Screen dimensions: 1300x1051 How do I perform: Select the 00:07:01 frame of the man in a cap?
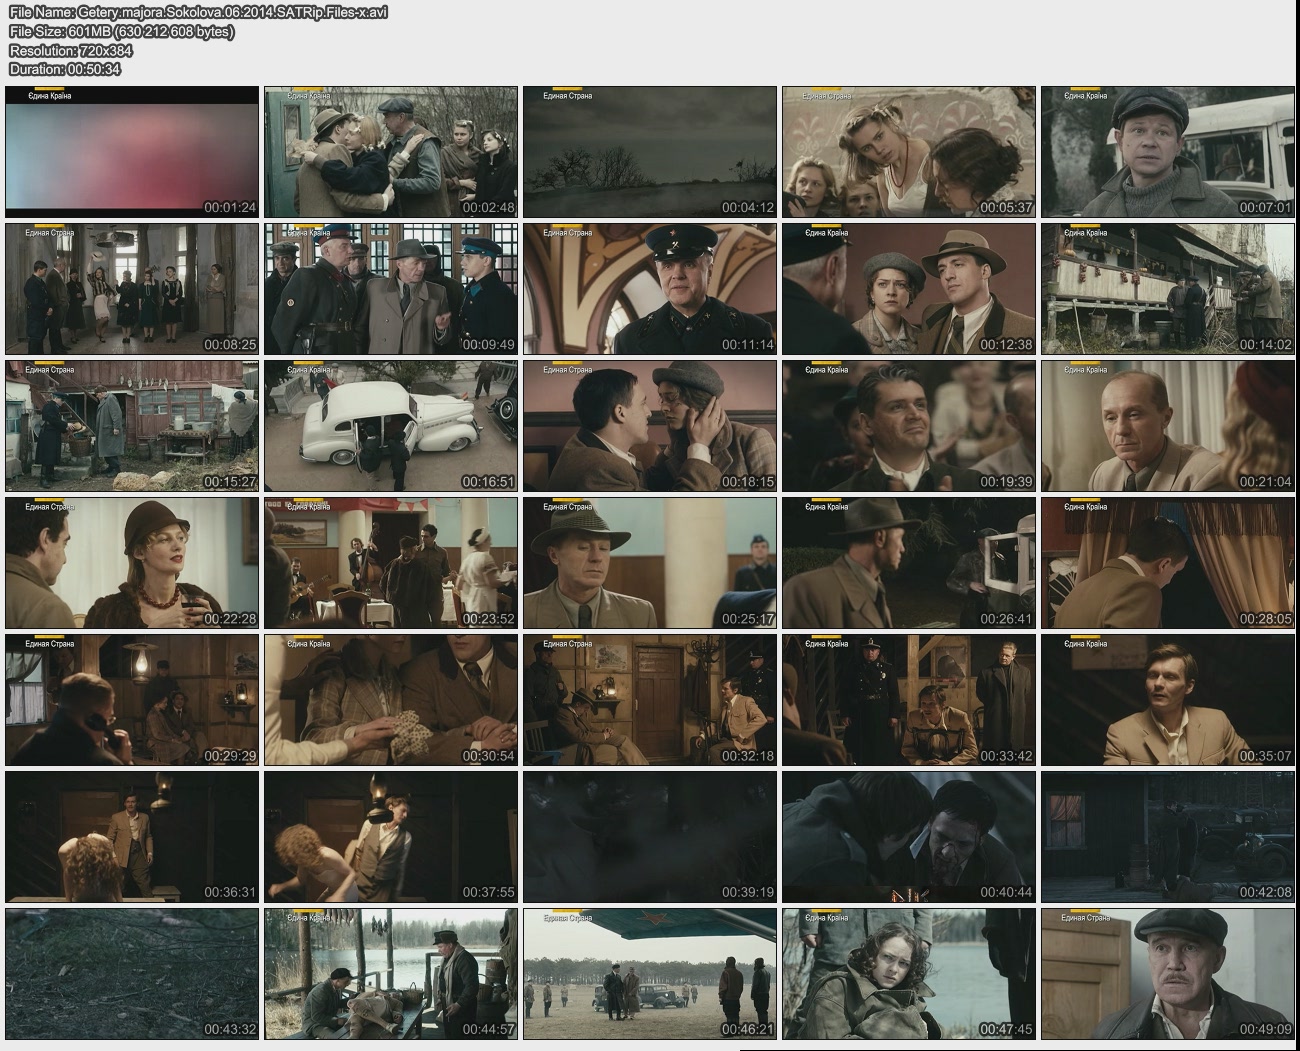(x=1167, y=152)
